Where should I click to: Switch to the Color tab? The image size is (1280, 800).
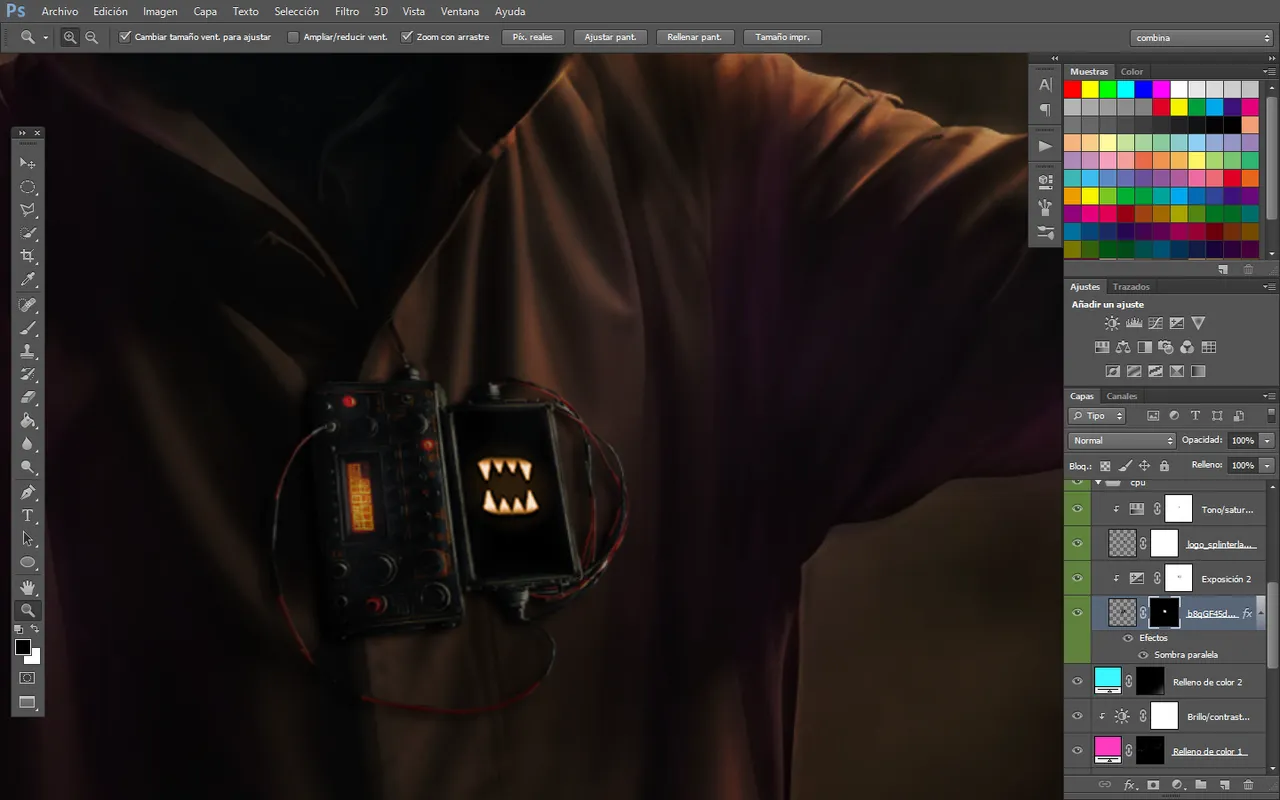[1132, 72]
